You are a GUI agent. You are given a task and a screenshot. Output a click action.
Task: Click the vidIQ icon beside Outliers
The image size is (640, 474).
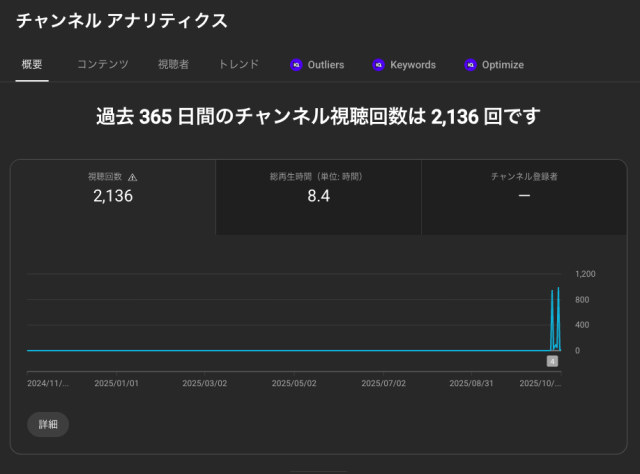click(x=296, y=65)
